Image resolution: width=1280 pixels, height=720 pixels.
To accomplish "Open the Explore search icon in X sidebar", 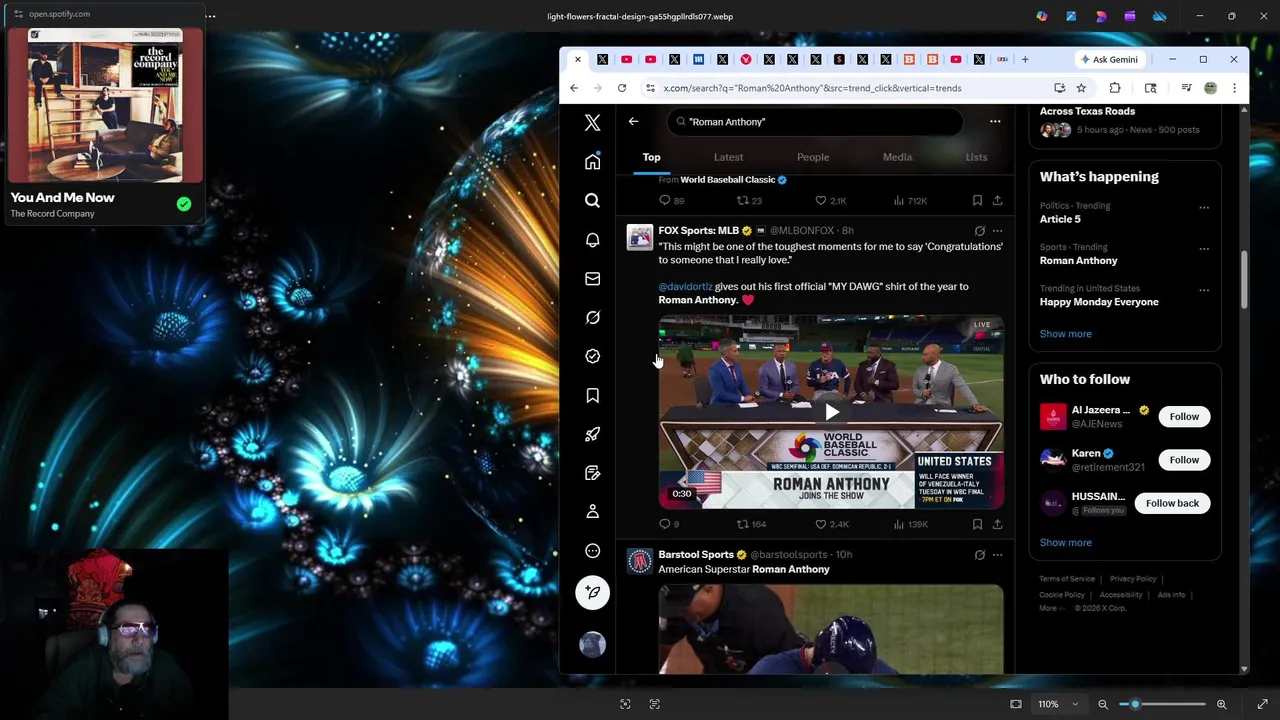I will coord(592,201).
